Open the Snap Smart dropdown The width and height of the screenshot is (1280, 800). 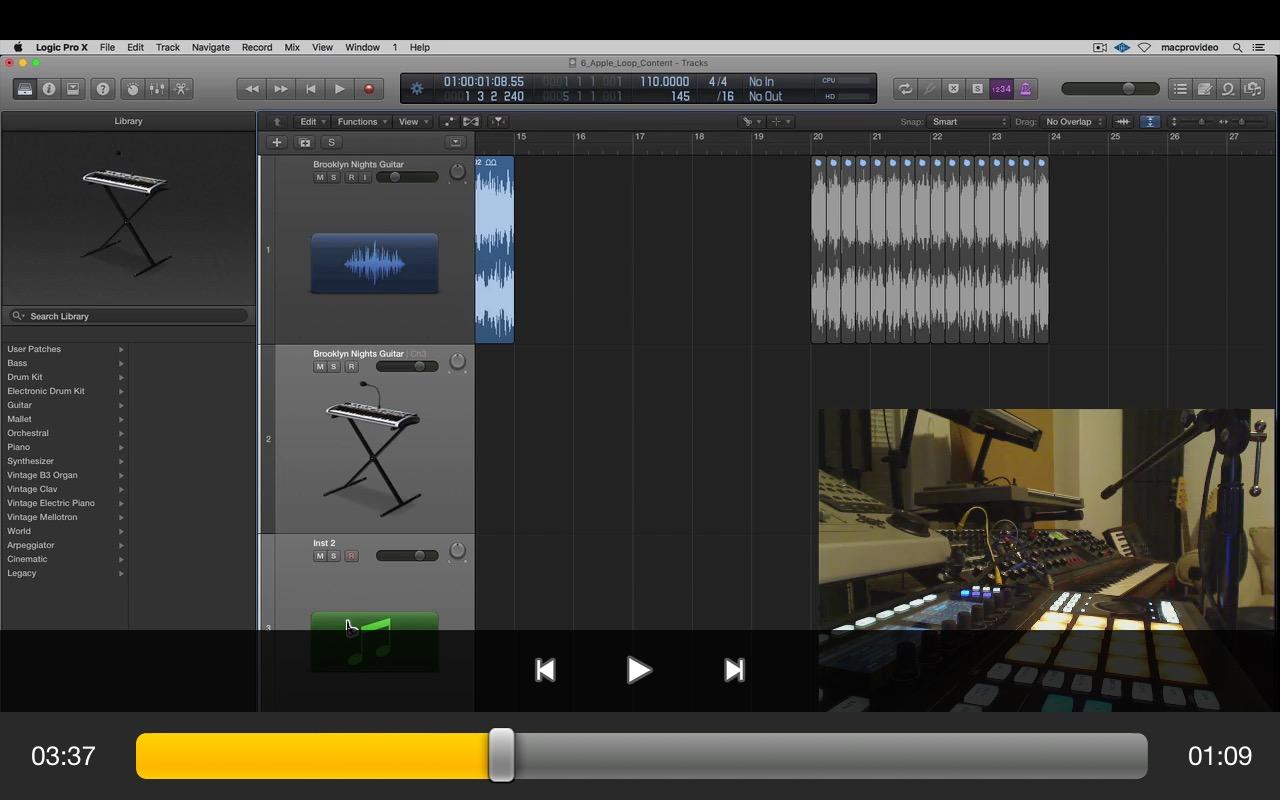click(967, 122)
